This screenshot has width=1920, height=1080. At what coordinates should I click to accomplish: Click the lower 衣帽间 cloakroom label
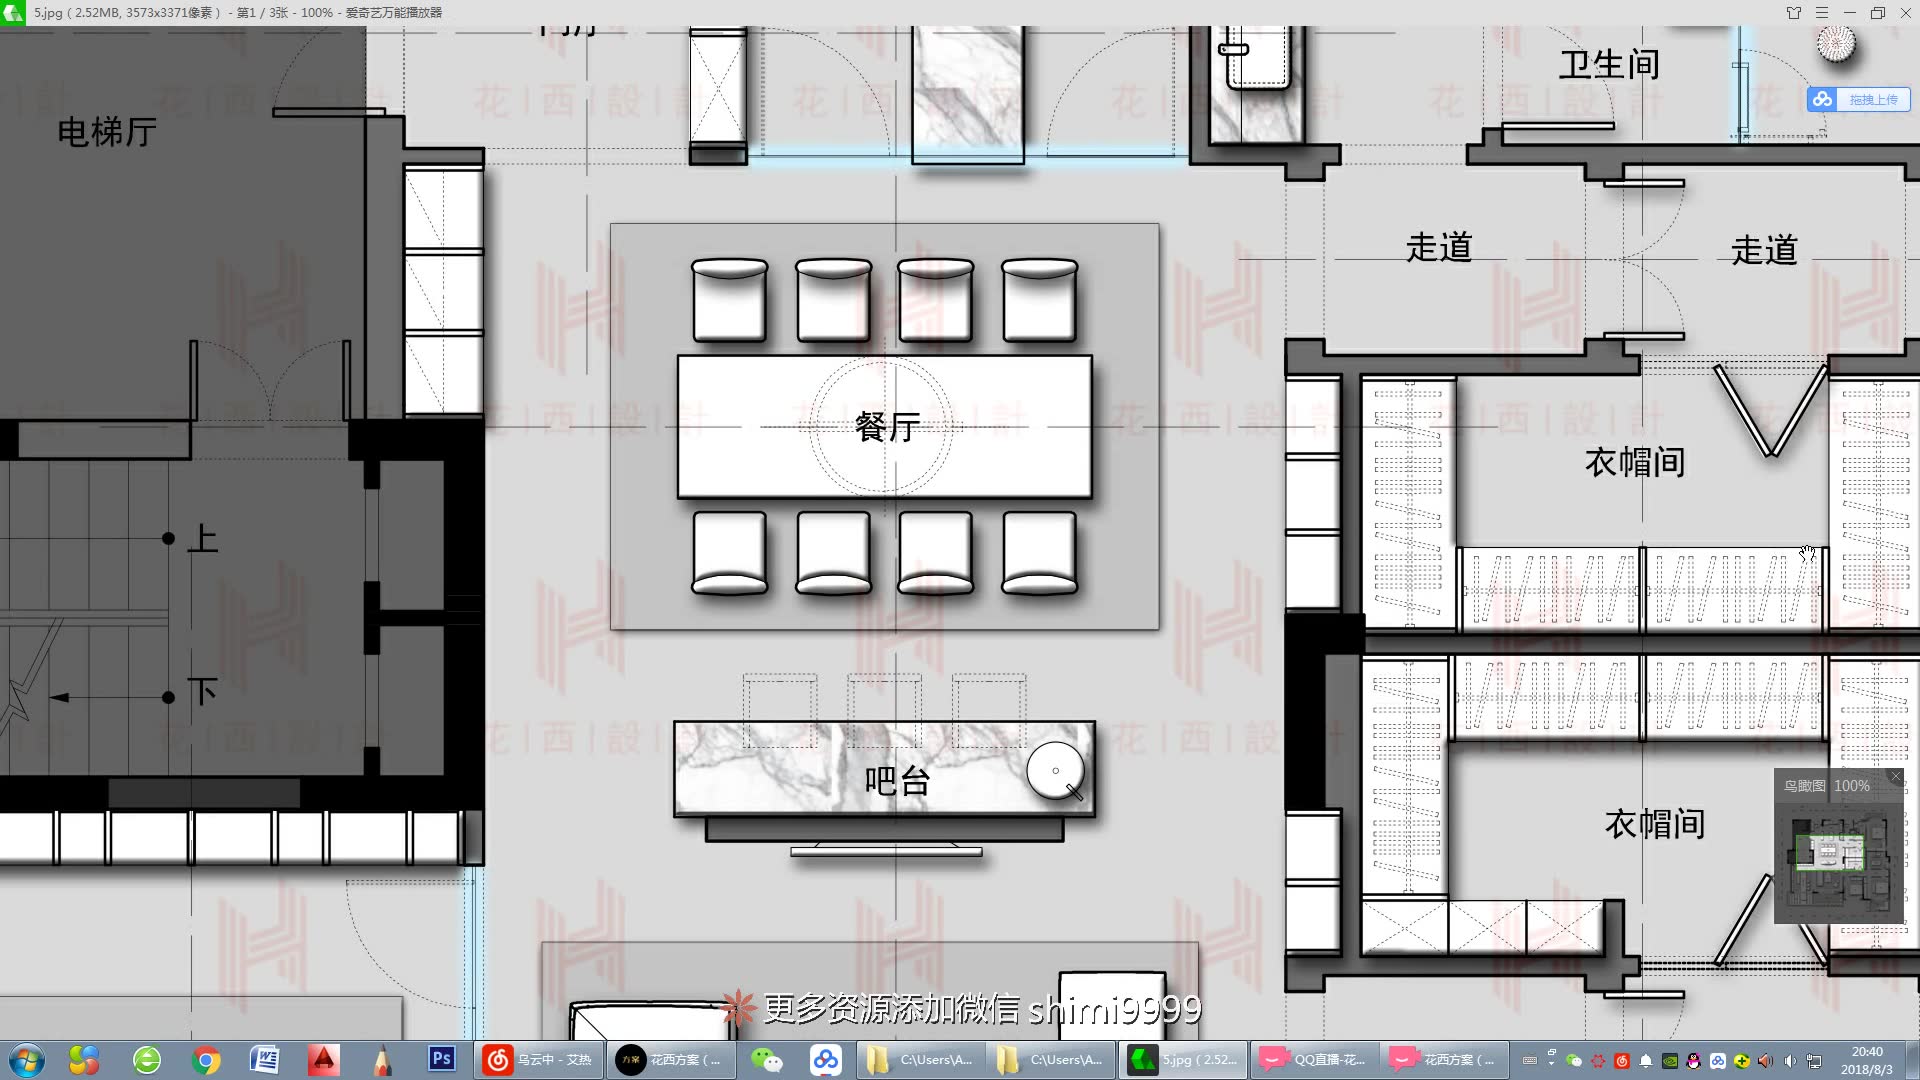coord(1655,824)
